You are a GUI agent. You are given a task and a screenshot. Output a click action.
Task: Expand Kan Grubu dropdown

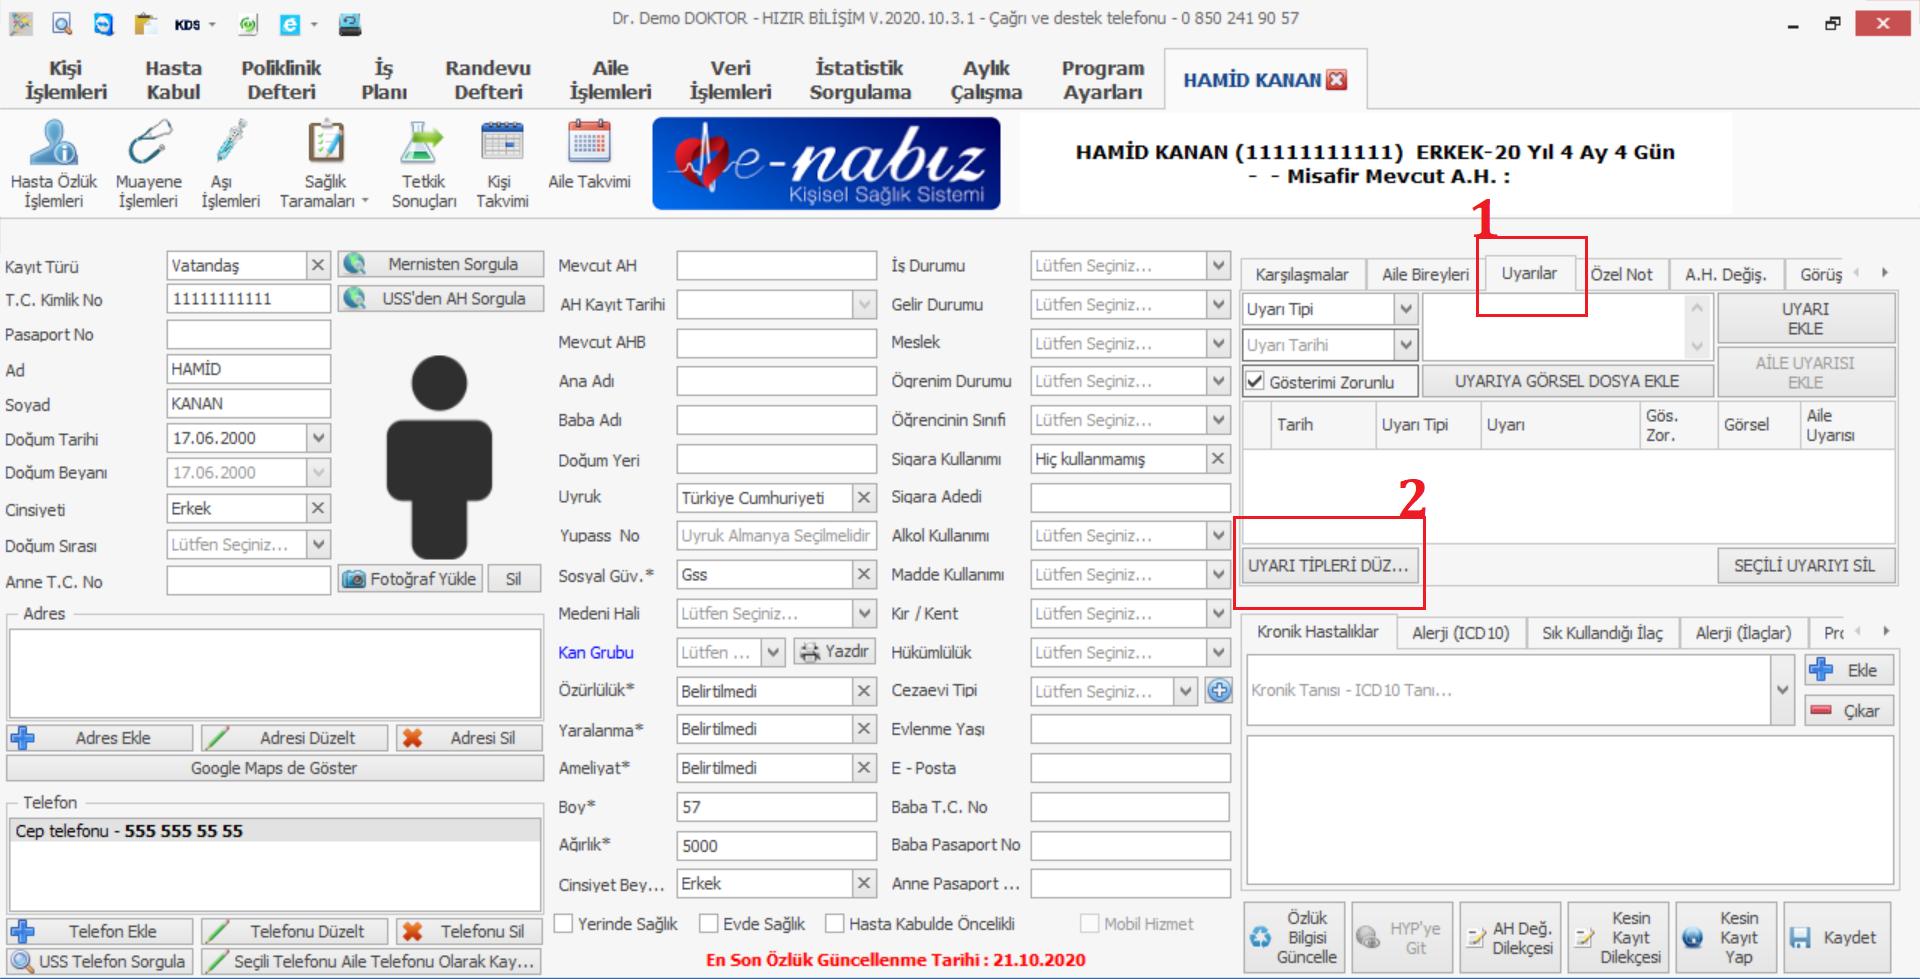pos(773,652)
